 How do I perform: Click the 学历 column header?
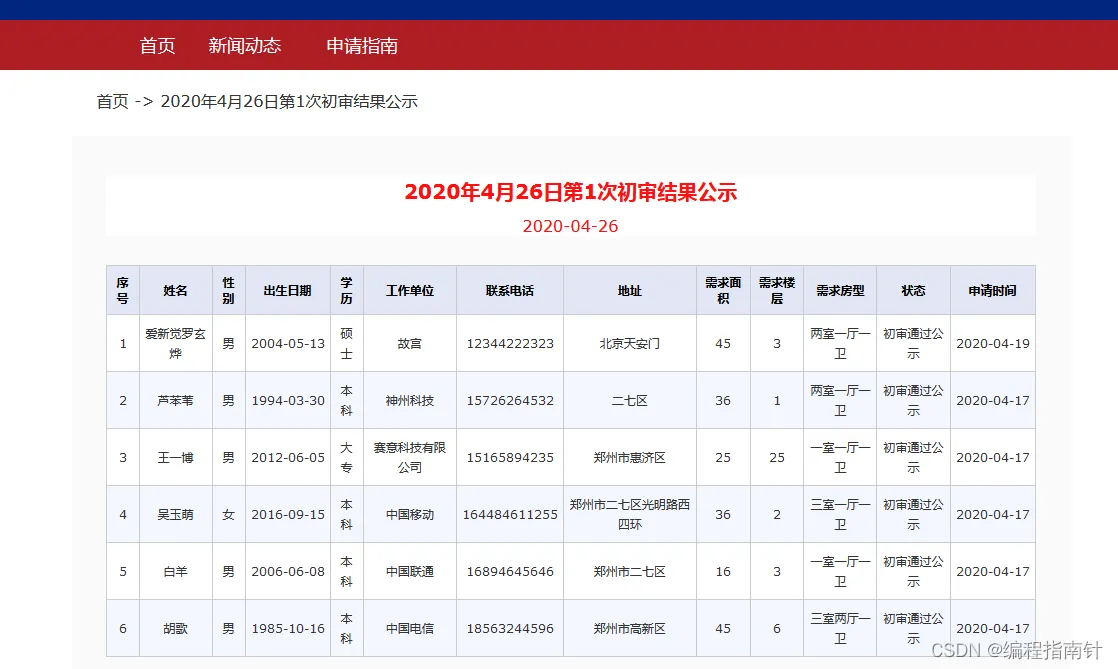pos(347,290)
